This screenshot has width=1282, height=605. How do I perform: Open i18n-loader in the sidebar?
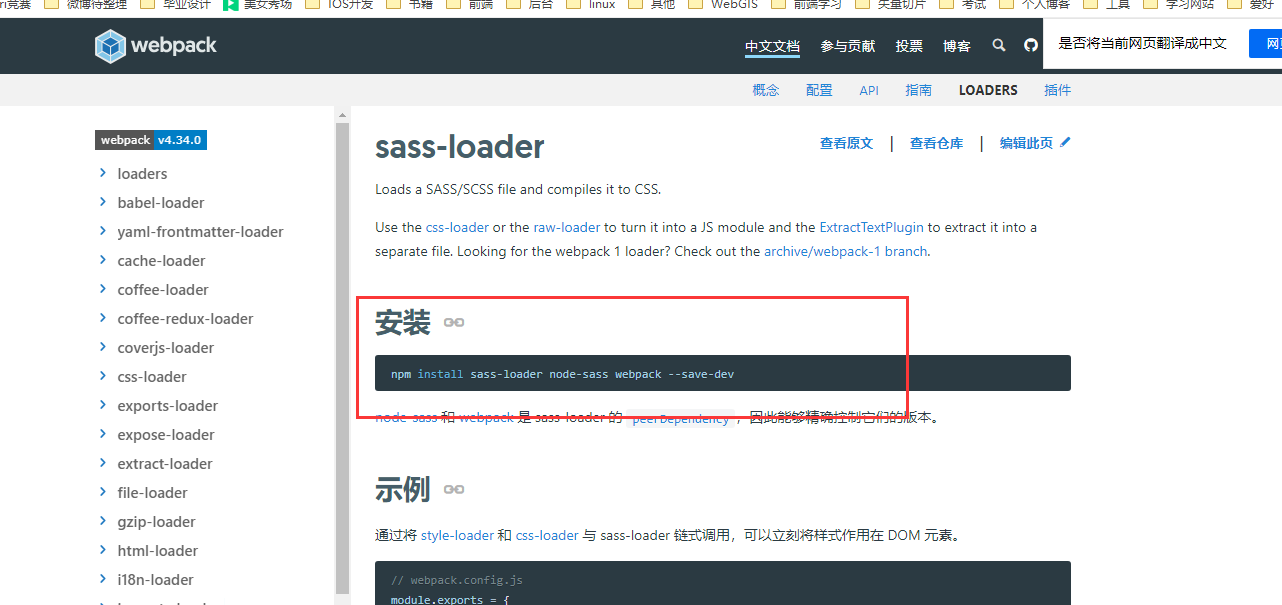[x=155, y=580]
